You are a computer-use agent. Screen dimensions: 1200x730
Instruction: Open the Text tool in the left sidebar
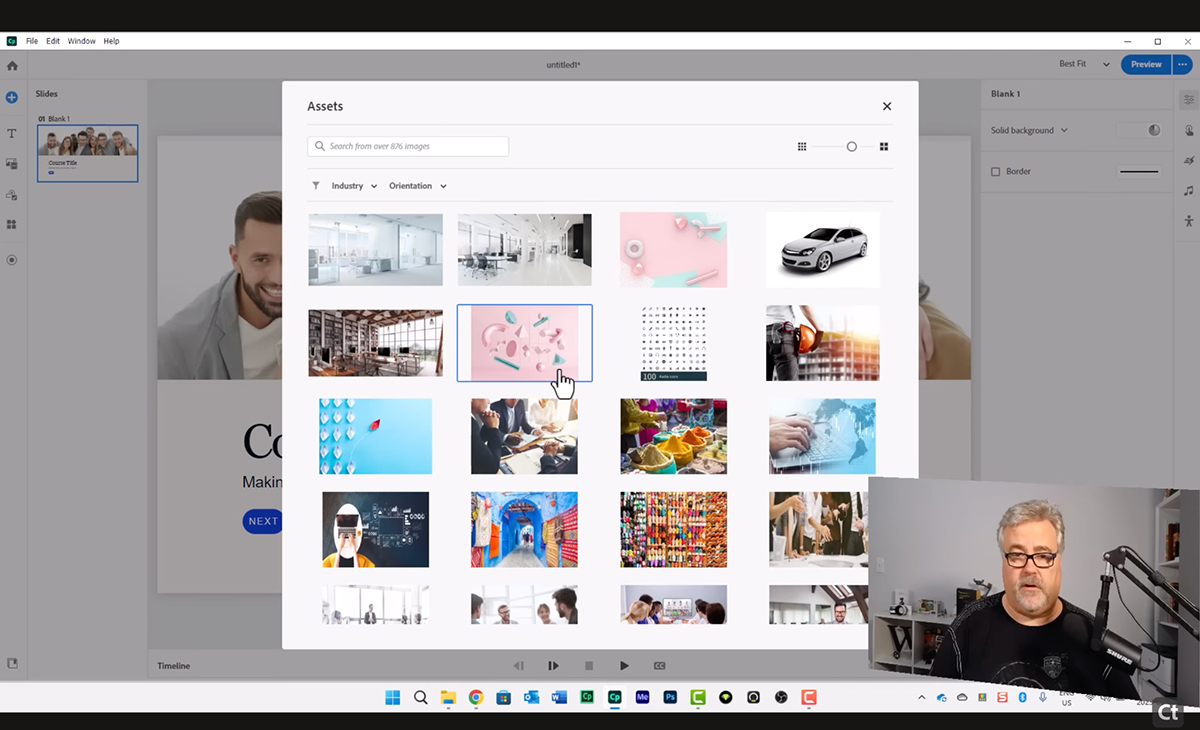(10, 132)
